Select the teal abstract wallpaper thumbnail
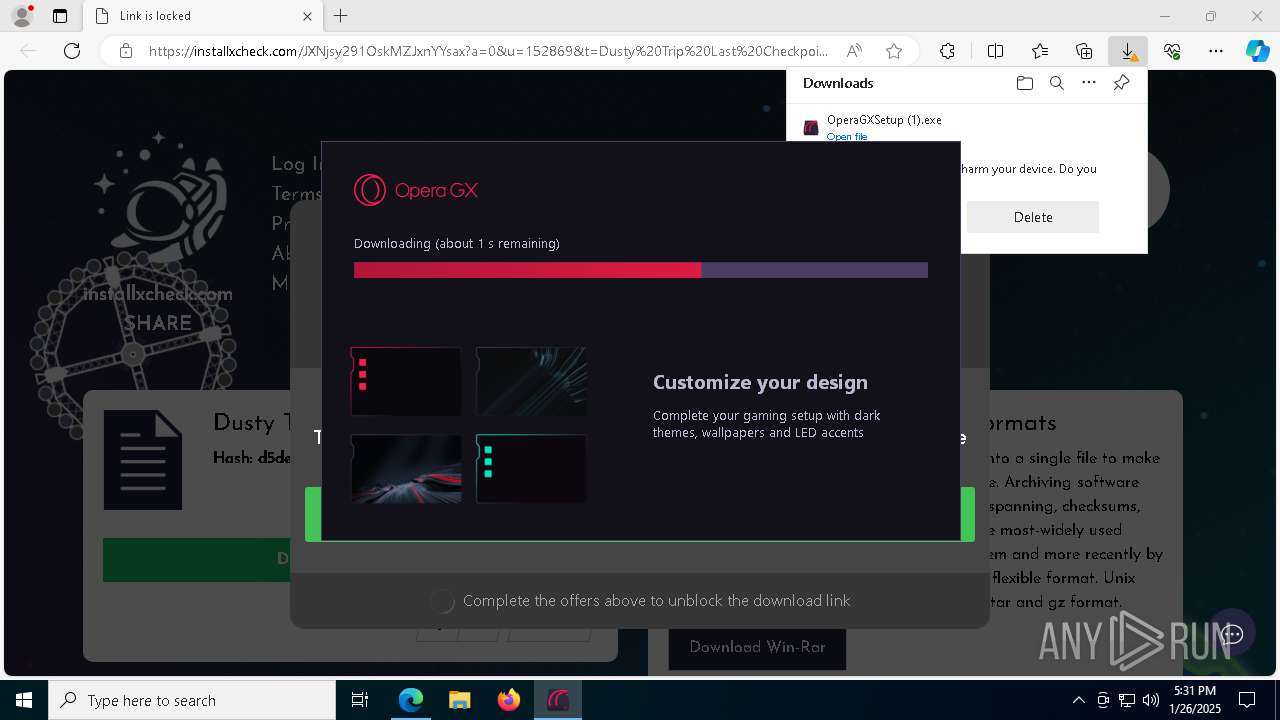This screenshot has height=720, width=1280. click(x=531, y=381)
